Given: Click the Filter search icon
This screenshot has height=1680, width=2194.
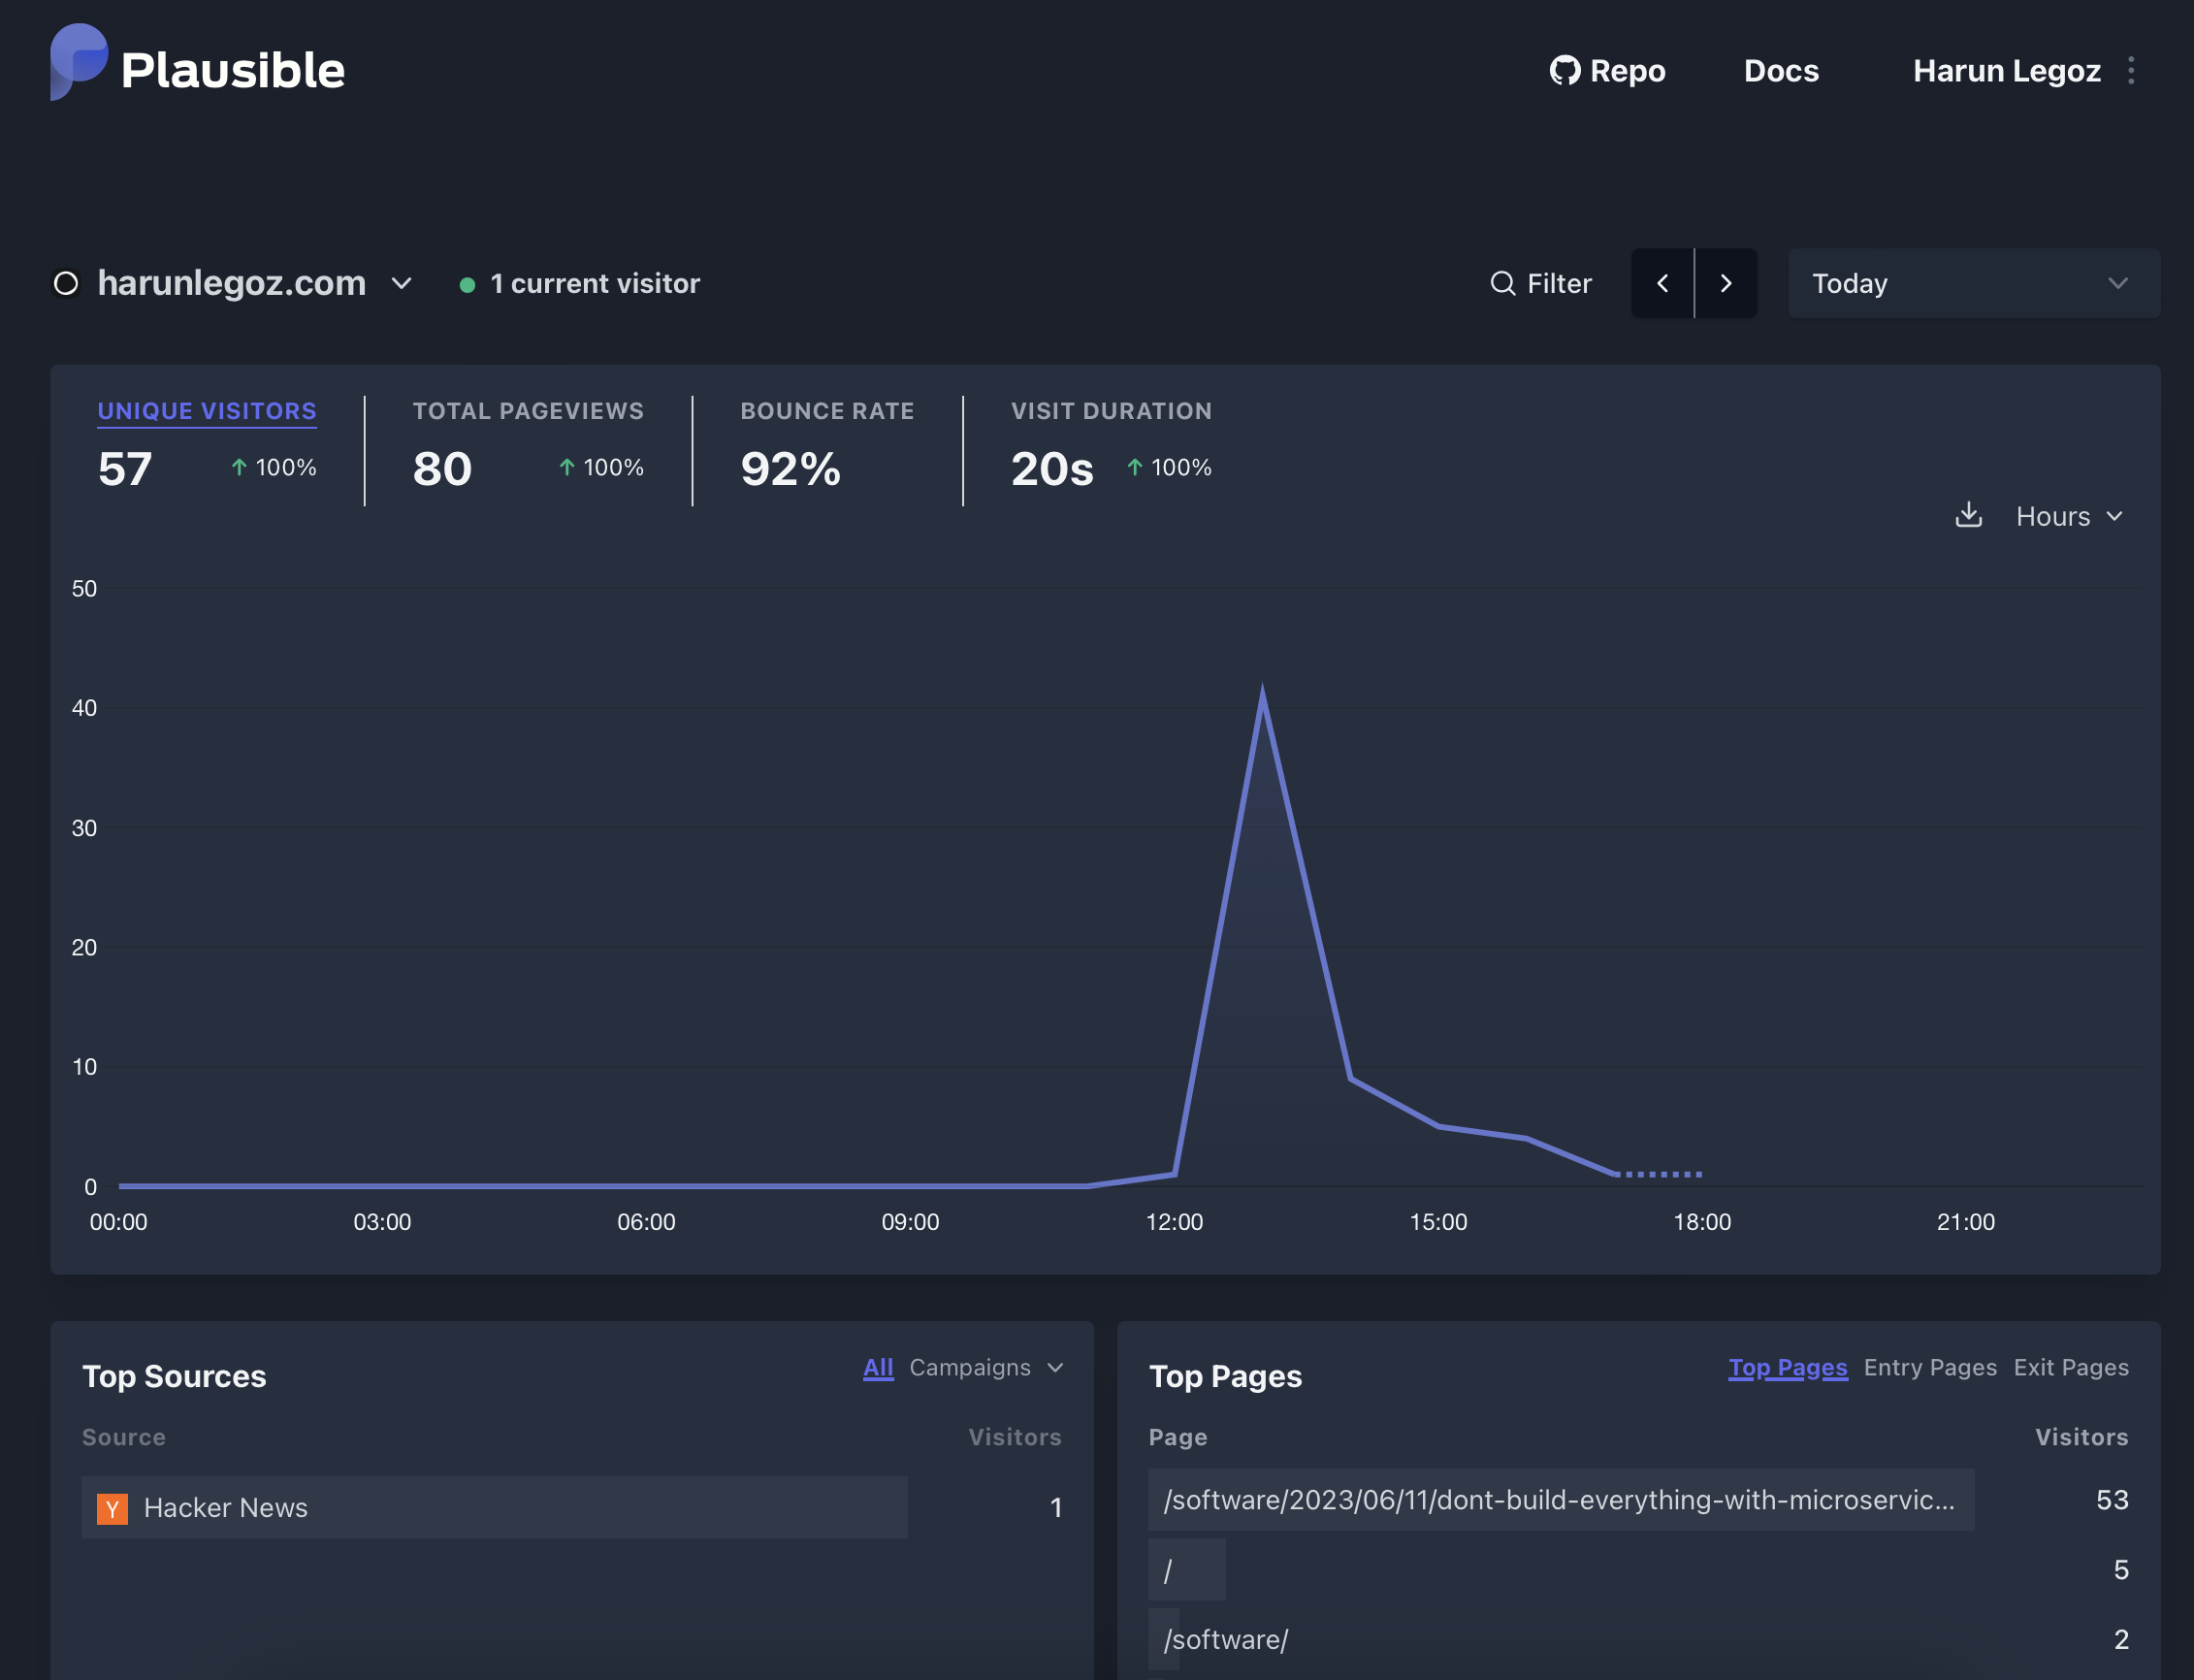Looking at the screenshot, I should tap(1500, 282).
